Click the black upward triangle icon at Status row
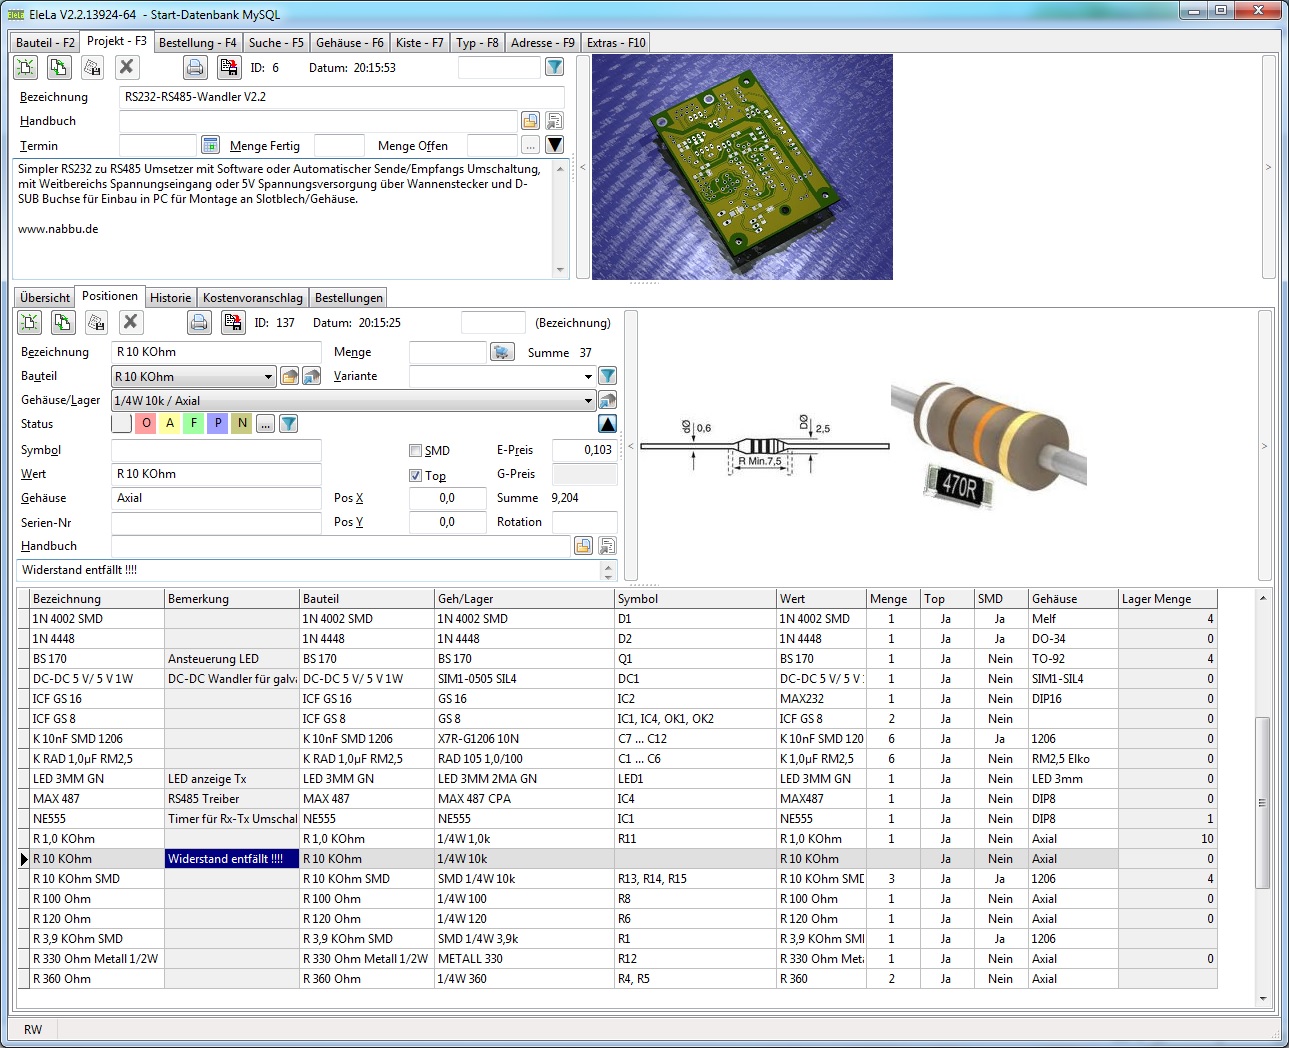Image resolution: width=1289 pixels, height=1048 pixels. (607, 424)
